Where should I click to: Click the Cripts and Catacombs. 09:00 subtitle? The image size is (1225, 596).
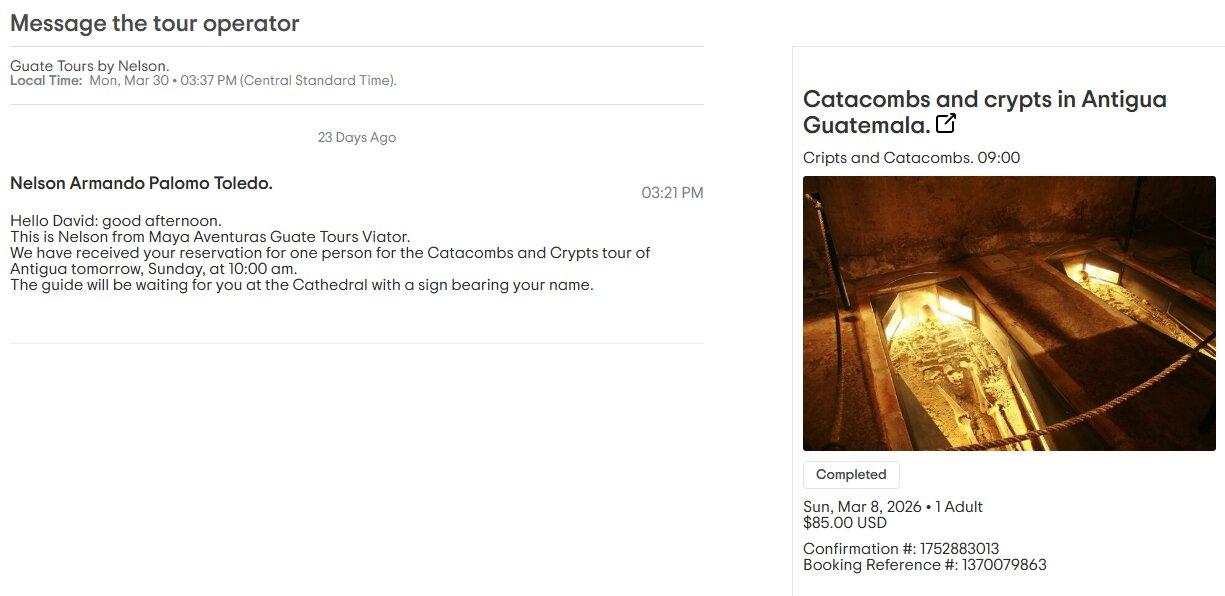911,158
